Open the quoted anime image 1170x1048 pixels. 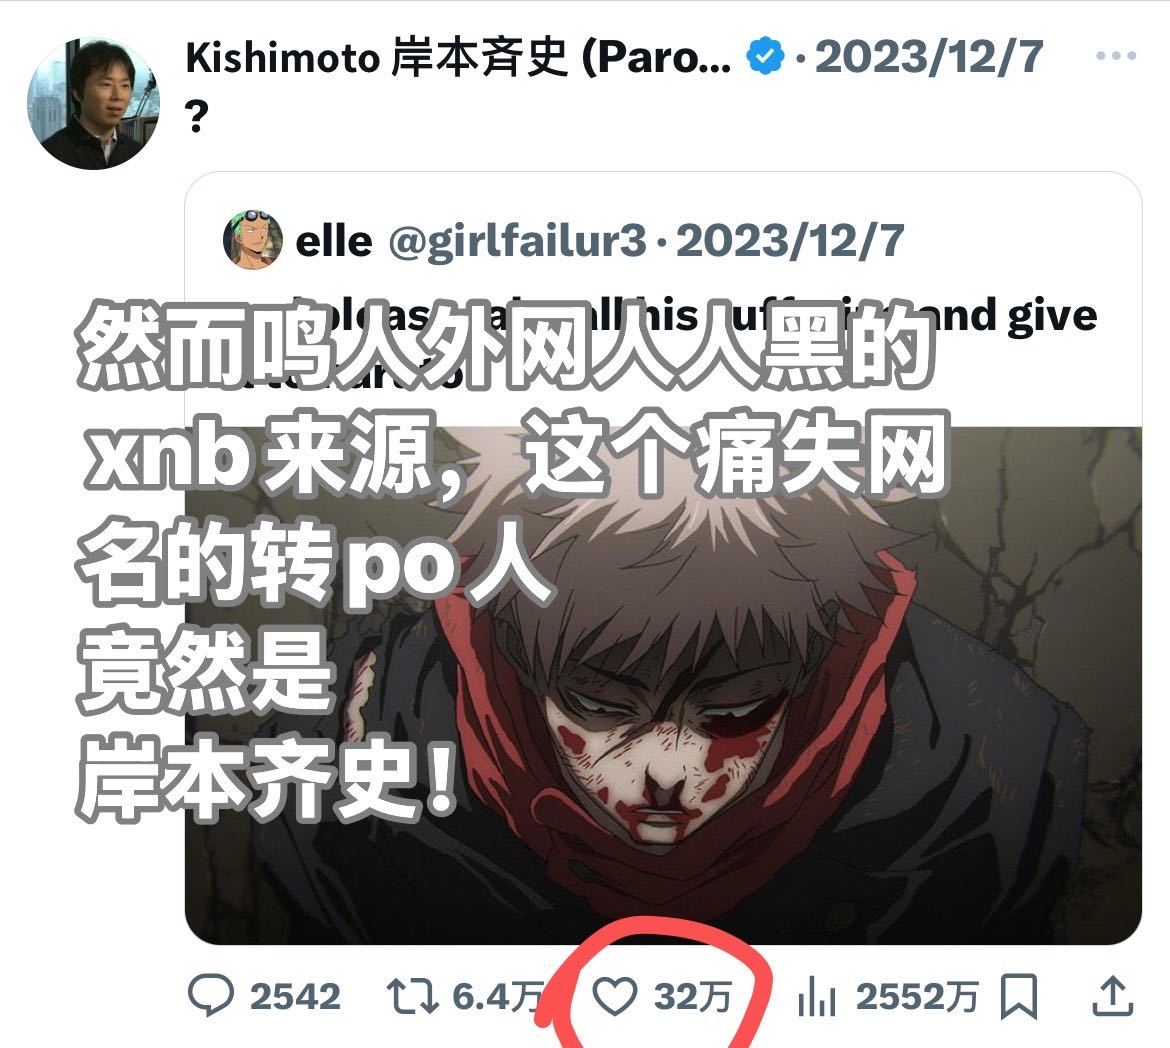click(663, 684)
